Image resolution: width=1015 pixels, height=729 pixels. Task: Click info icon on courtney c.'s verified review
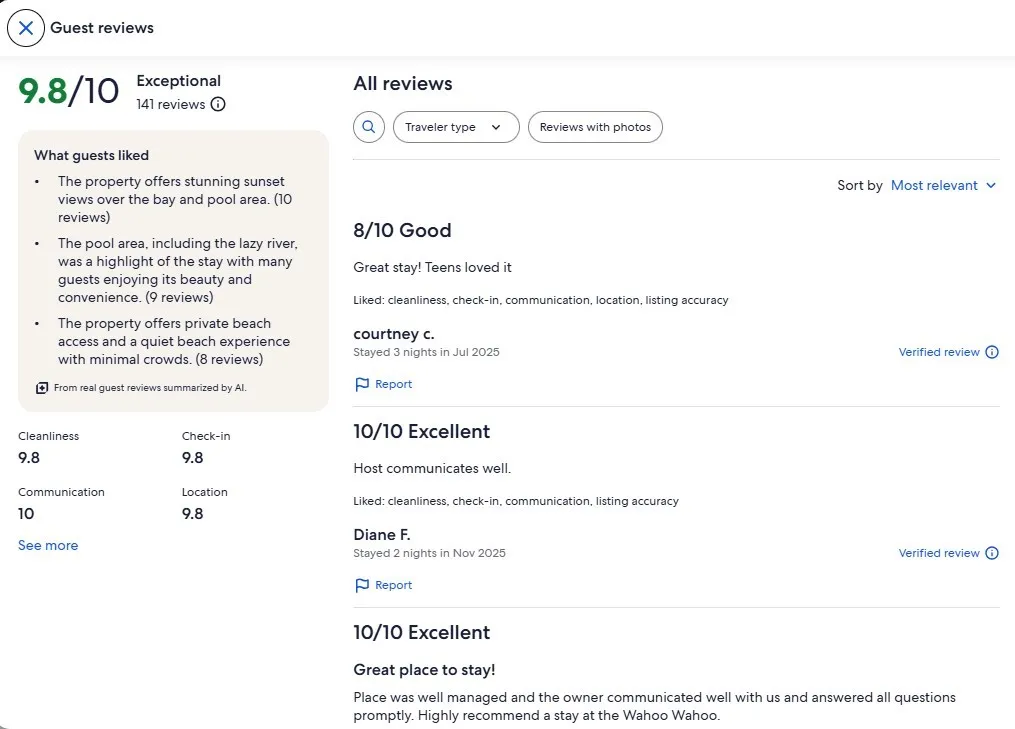click(x=992, y=352)
